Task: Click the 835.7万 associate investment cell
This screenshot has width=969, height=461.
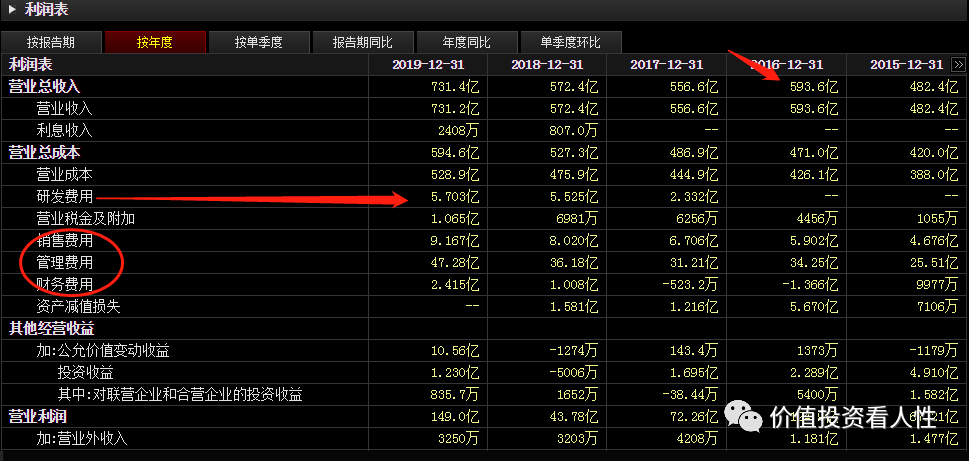Action: pos(455,395)
